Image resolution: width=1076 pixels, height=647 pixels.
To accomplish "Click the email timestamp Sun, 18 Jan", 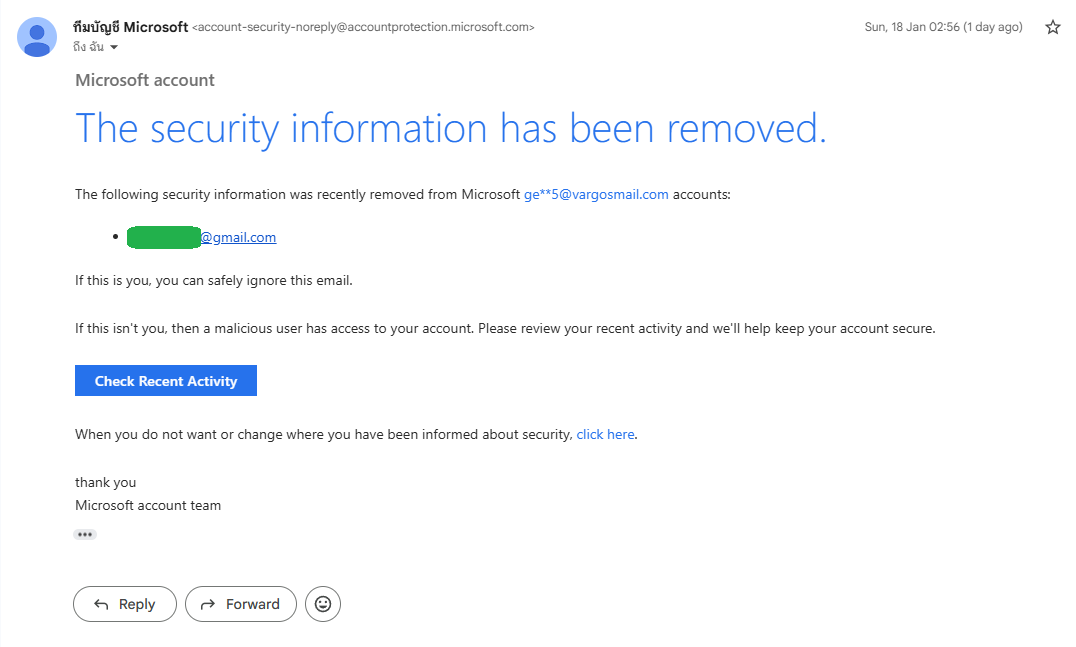I will point(944,27).
